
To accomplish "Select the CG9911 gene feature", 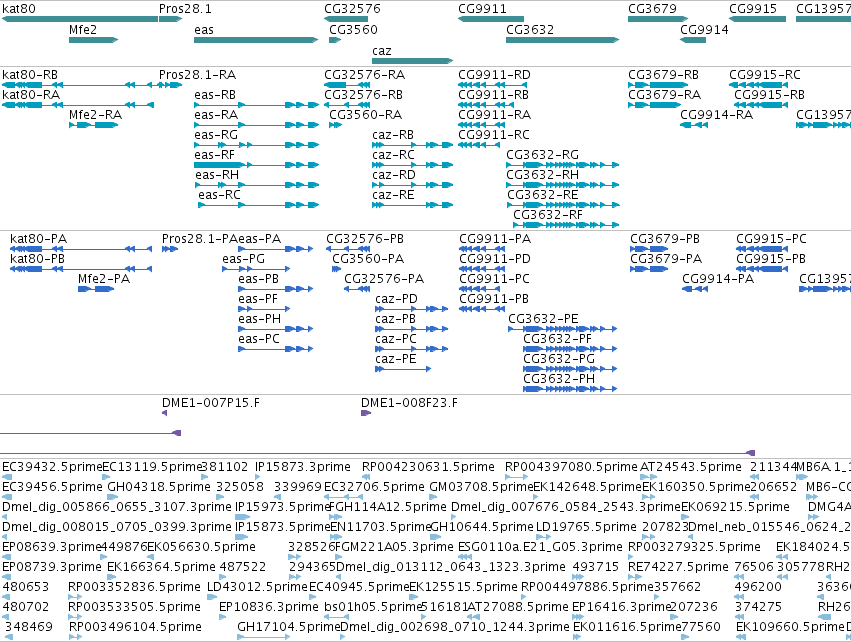I will (x=491, y=19).
